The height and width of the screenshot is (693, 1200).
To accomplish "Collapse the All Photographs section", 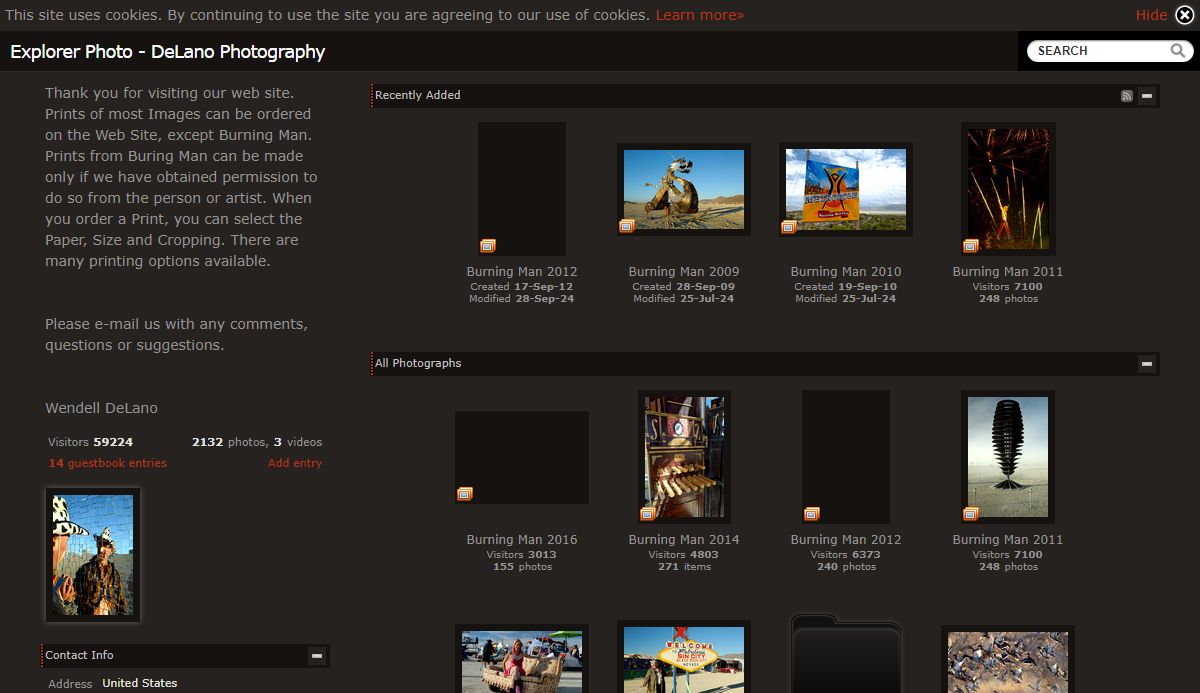I will [1147, 364].
